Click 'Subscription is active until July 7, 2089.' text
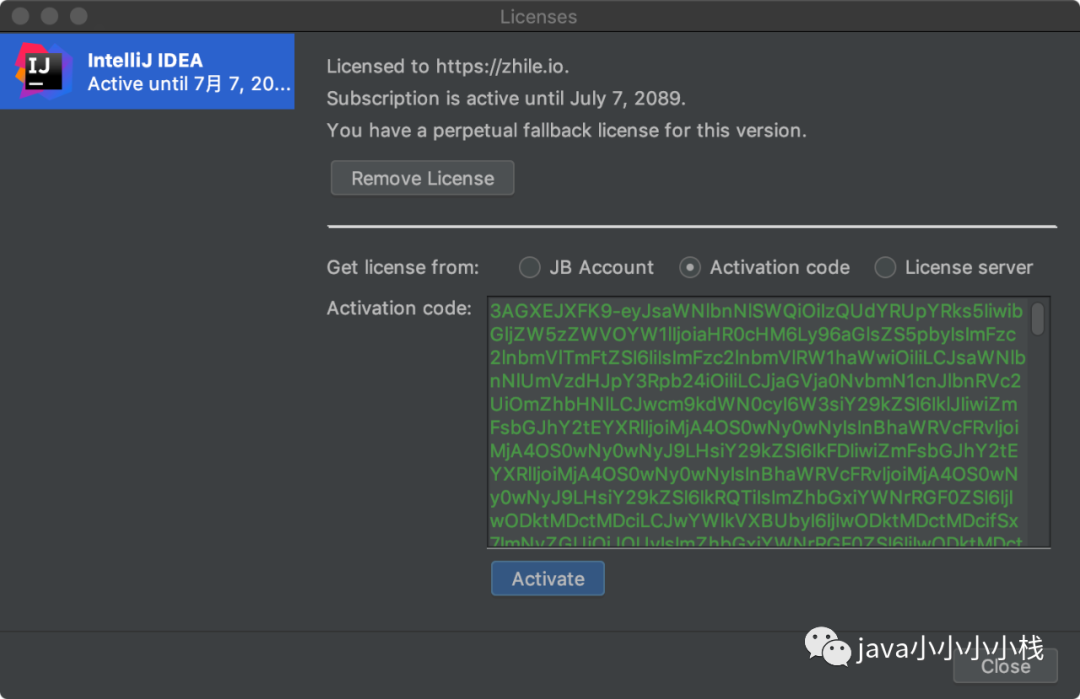Viewport: 1080px width, 699px height. pyautogui.click(x=506, y=98)
